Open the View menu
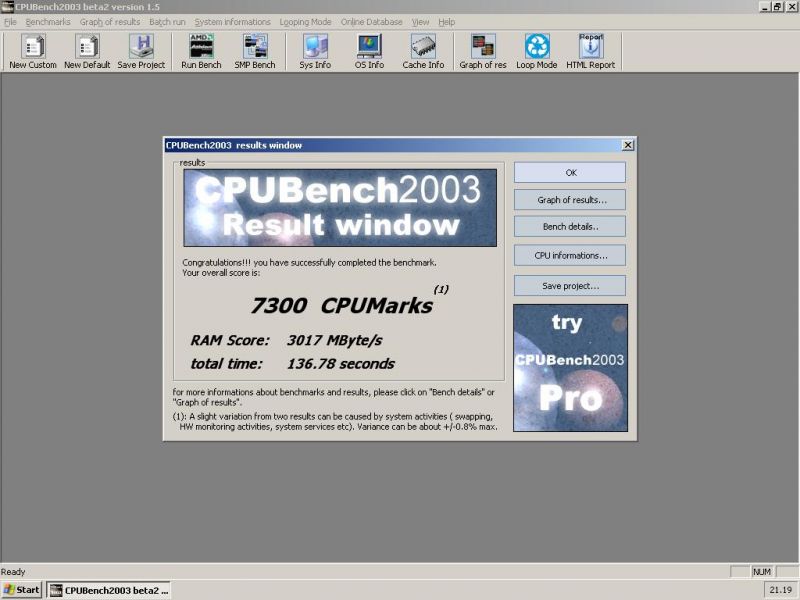Image resolution: width=800 pixels, height=600 pixels. pyautogui.click(x=420, y=22)
